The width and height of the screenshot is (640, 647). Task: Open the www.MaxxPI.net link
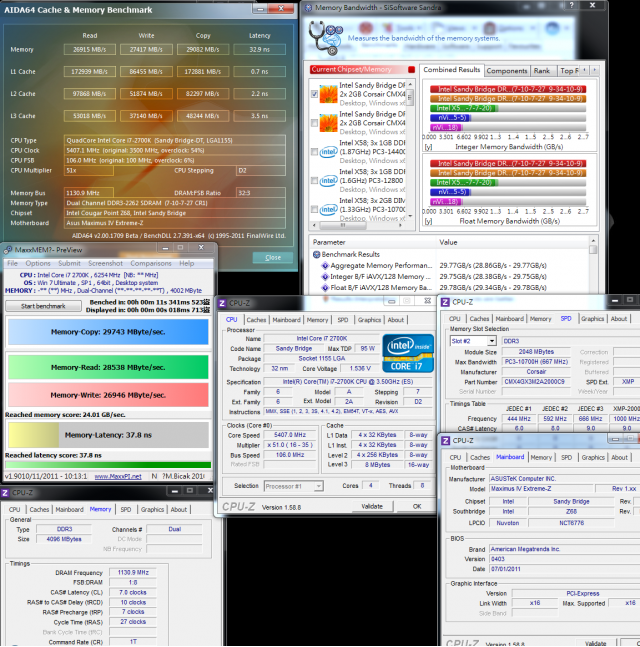(x=118, y=477)
